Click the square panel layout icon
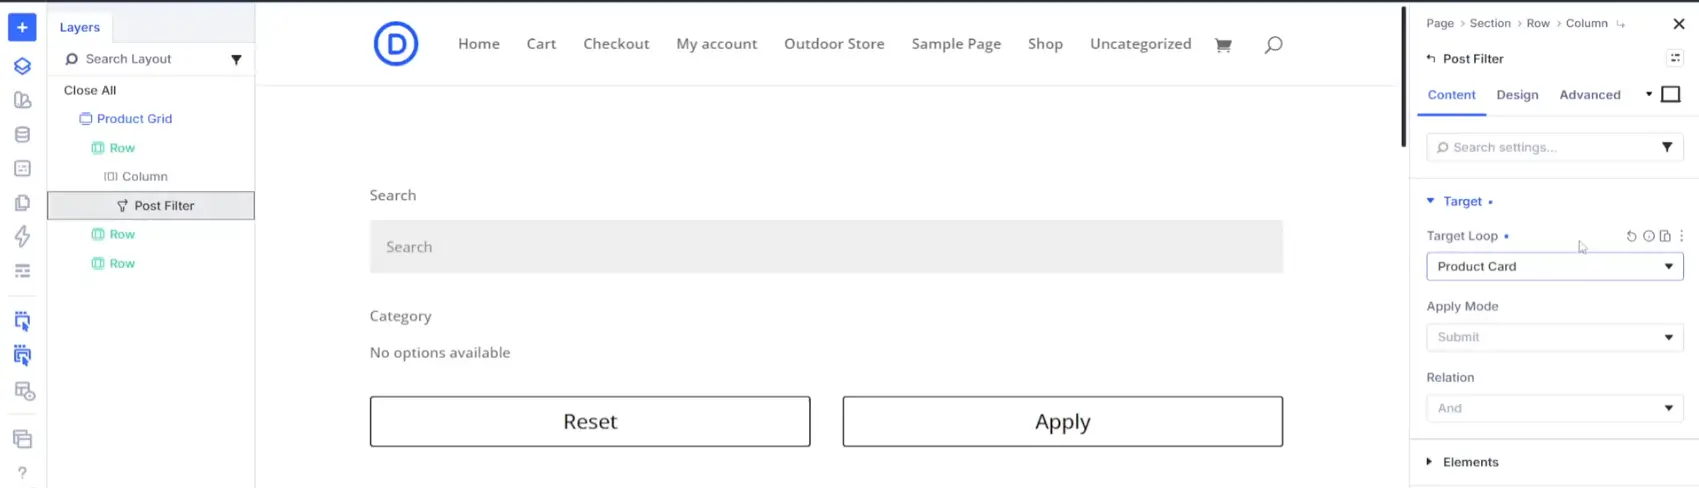 click(x=1671, y=94)
